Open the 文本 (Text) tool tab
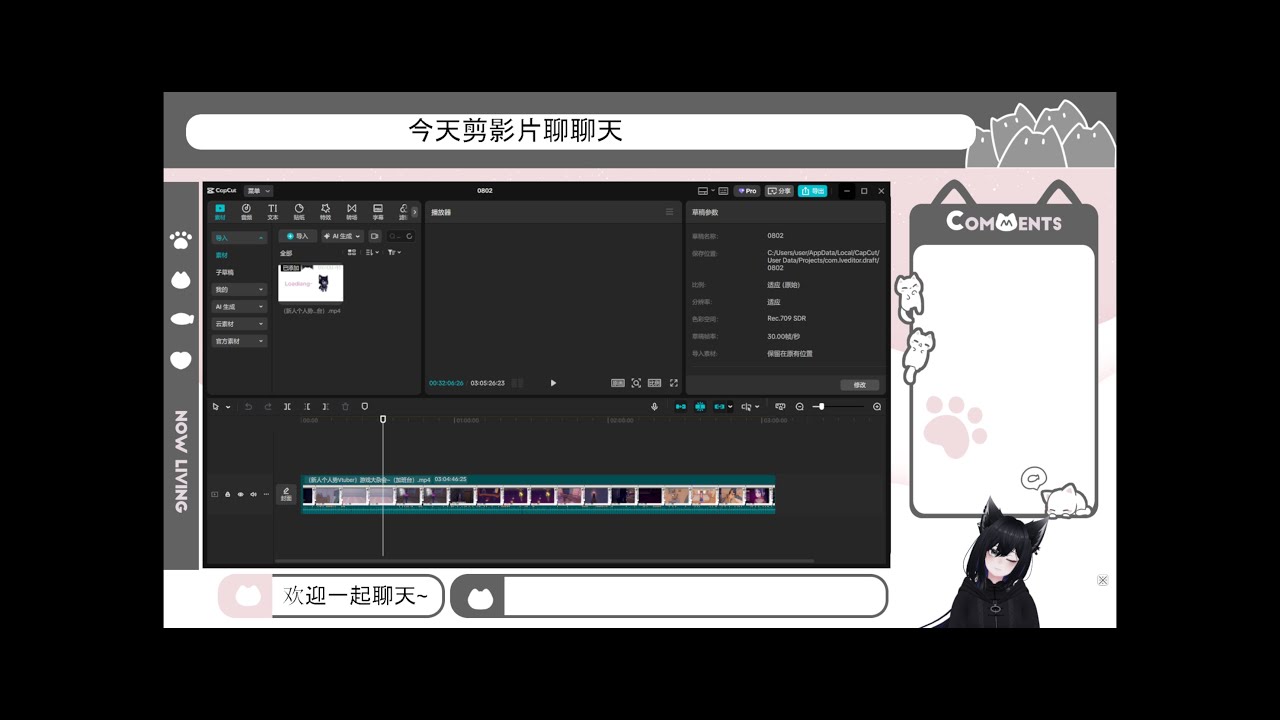The height and width of the screenshot is (720, 1280). [x=273, y=211]
